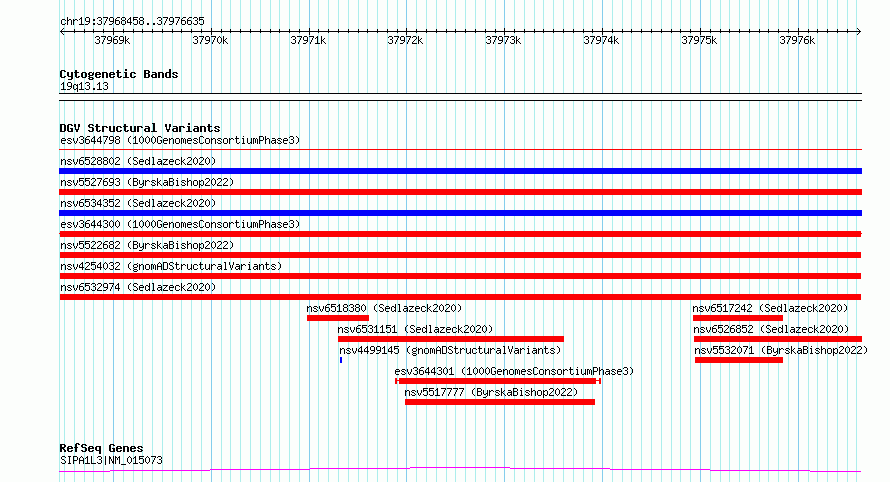Click the red bar under nsv6532974
Viewport: 890px width, 482px height.
point(460,297)
